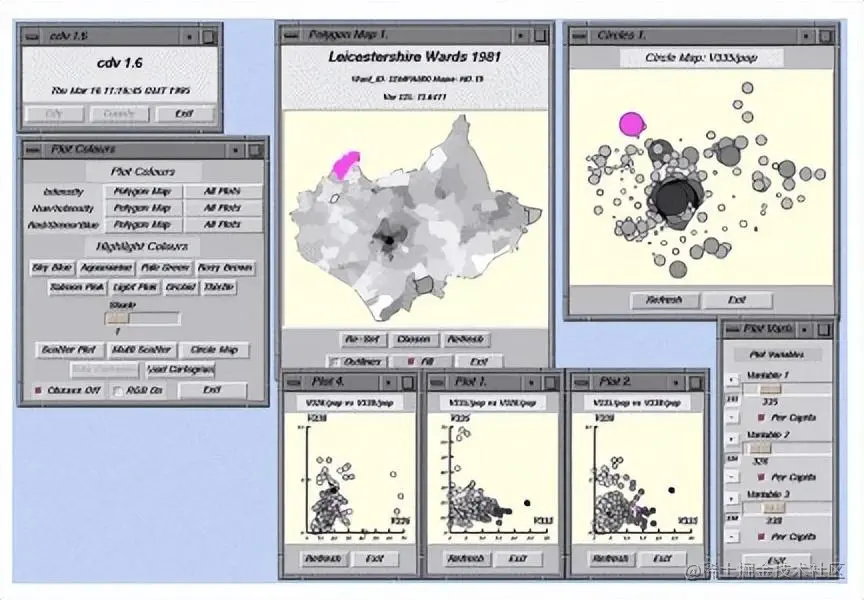Refresh the Plot 1 scatter plot

[x=466, y=559]
